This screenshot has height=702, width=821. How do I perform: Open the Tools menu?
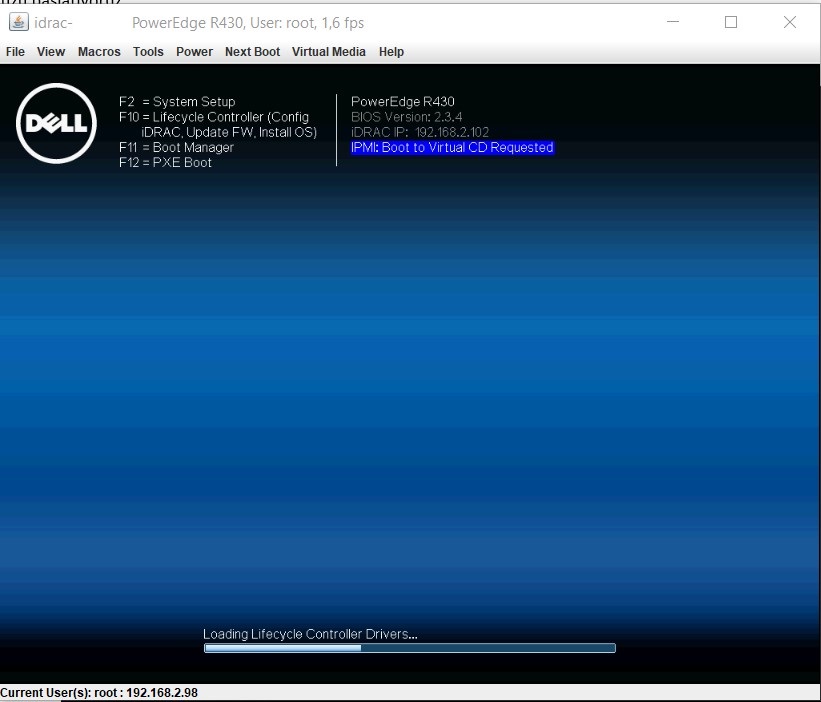148,52
